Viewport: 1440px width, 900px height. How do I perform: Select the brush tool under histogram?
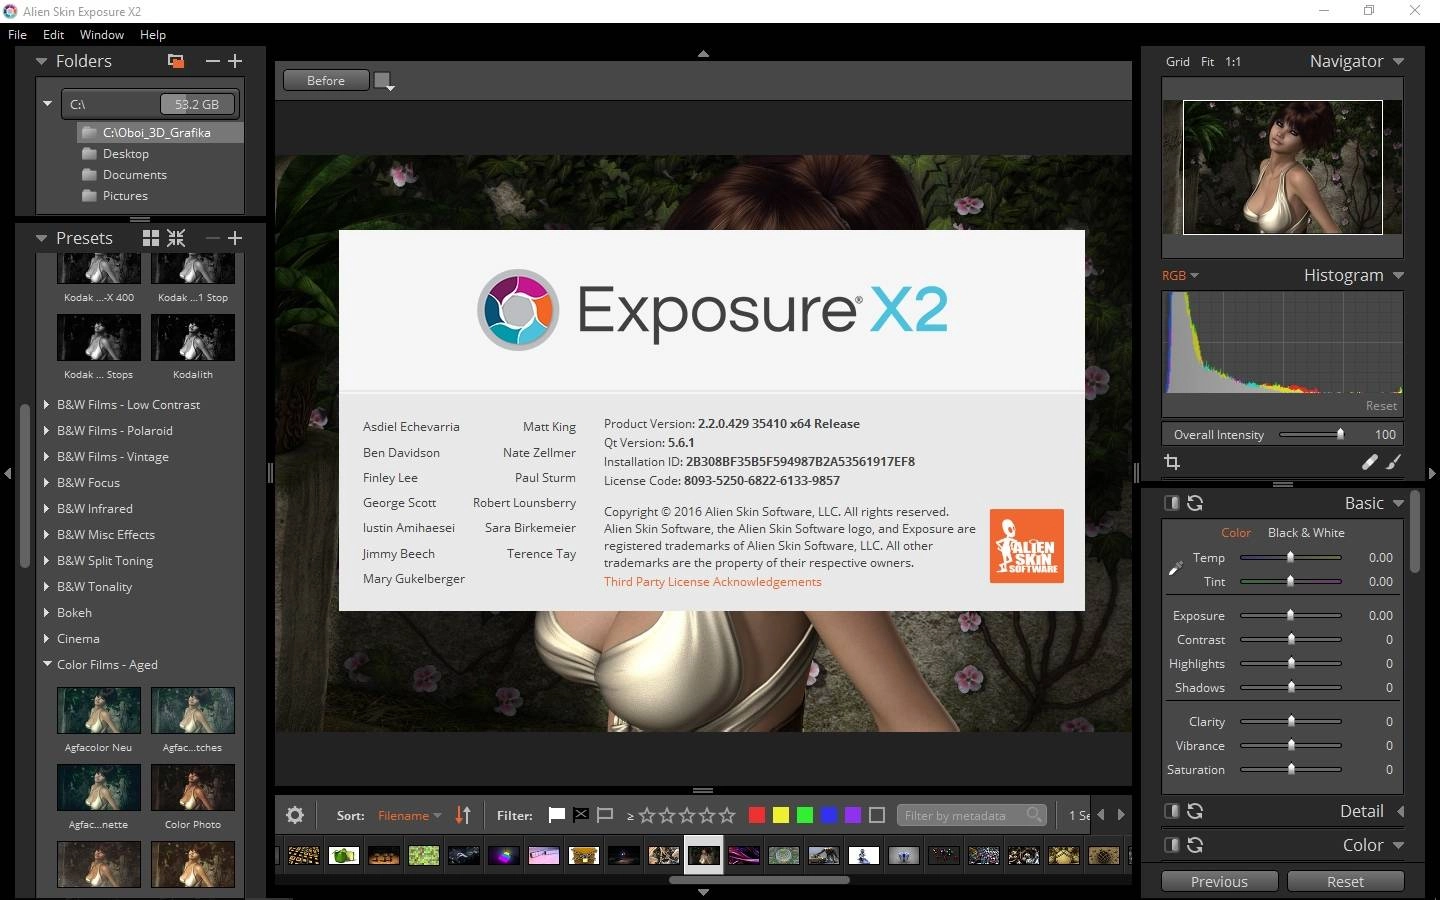(x=1394, y=462)
